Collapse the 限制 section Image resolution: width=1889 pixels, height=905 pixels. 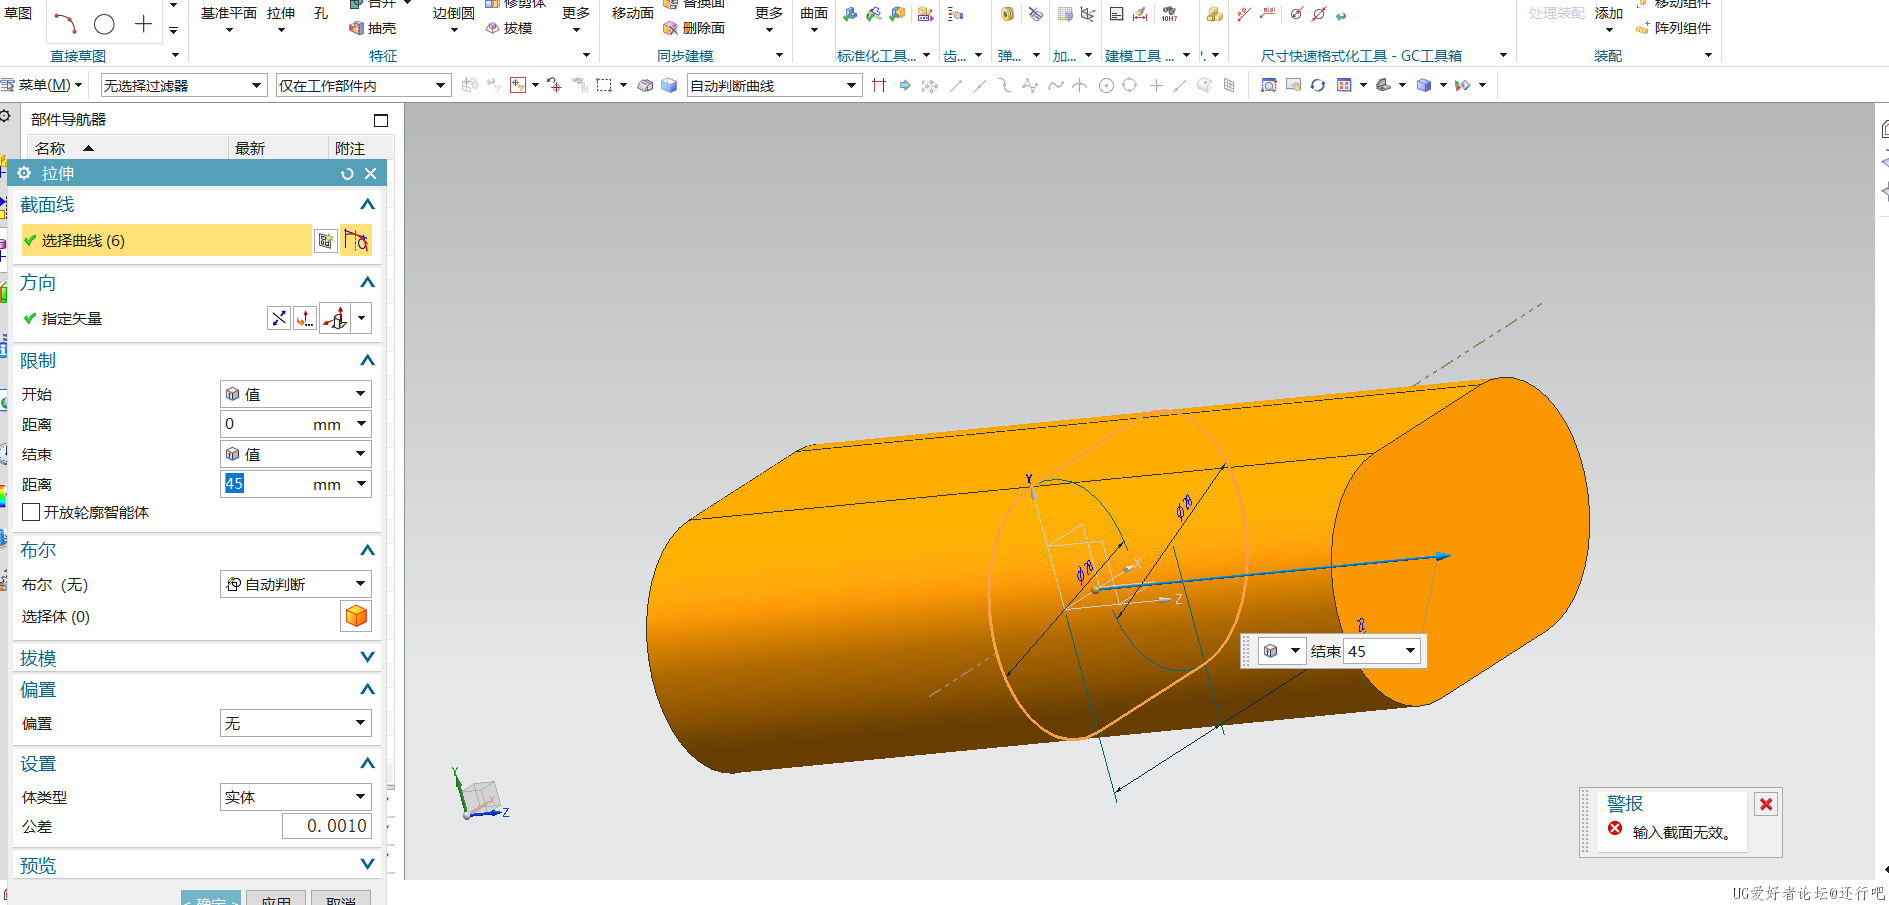(367, 360)
